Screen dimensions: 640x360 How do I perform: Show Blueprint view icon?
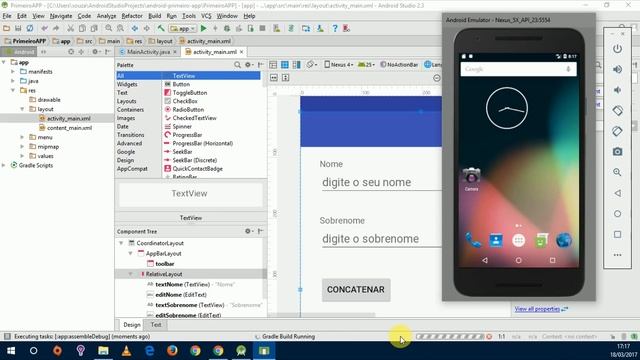285,65
